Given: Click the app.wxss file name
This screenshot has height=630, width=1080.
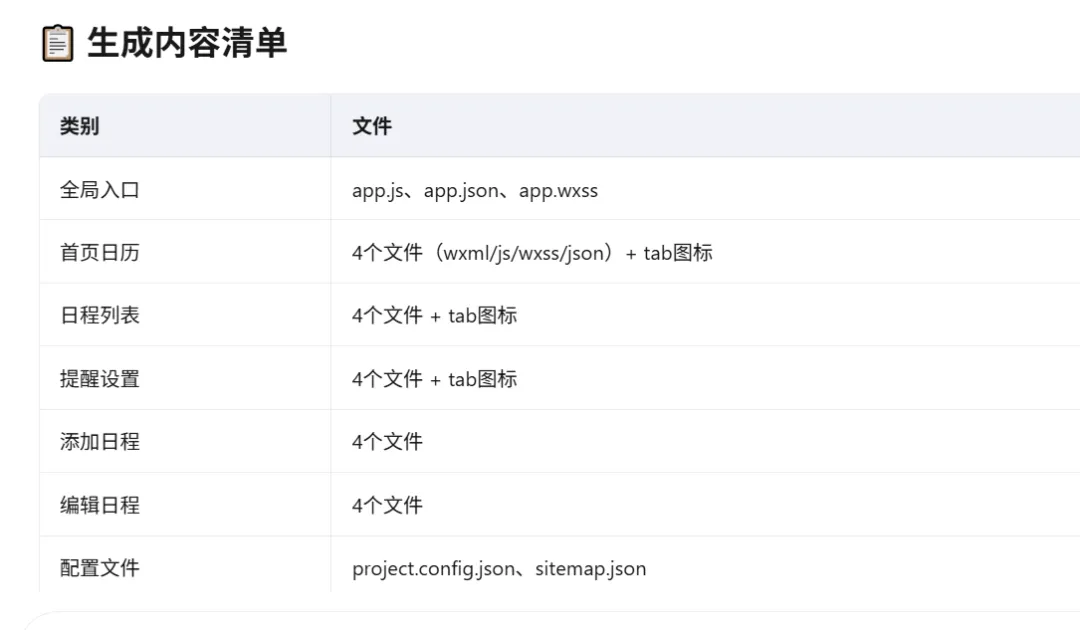Looking at the screenshot, I should pos(559,190).
